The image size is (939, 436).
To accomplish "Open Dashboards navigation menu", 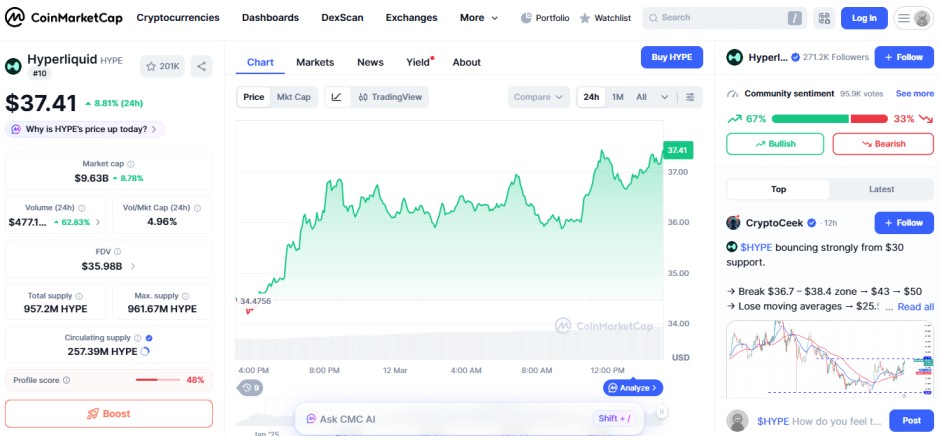I will pos(270,18).
